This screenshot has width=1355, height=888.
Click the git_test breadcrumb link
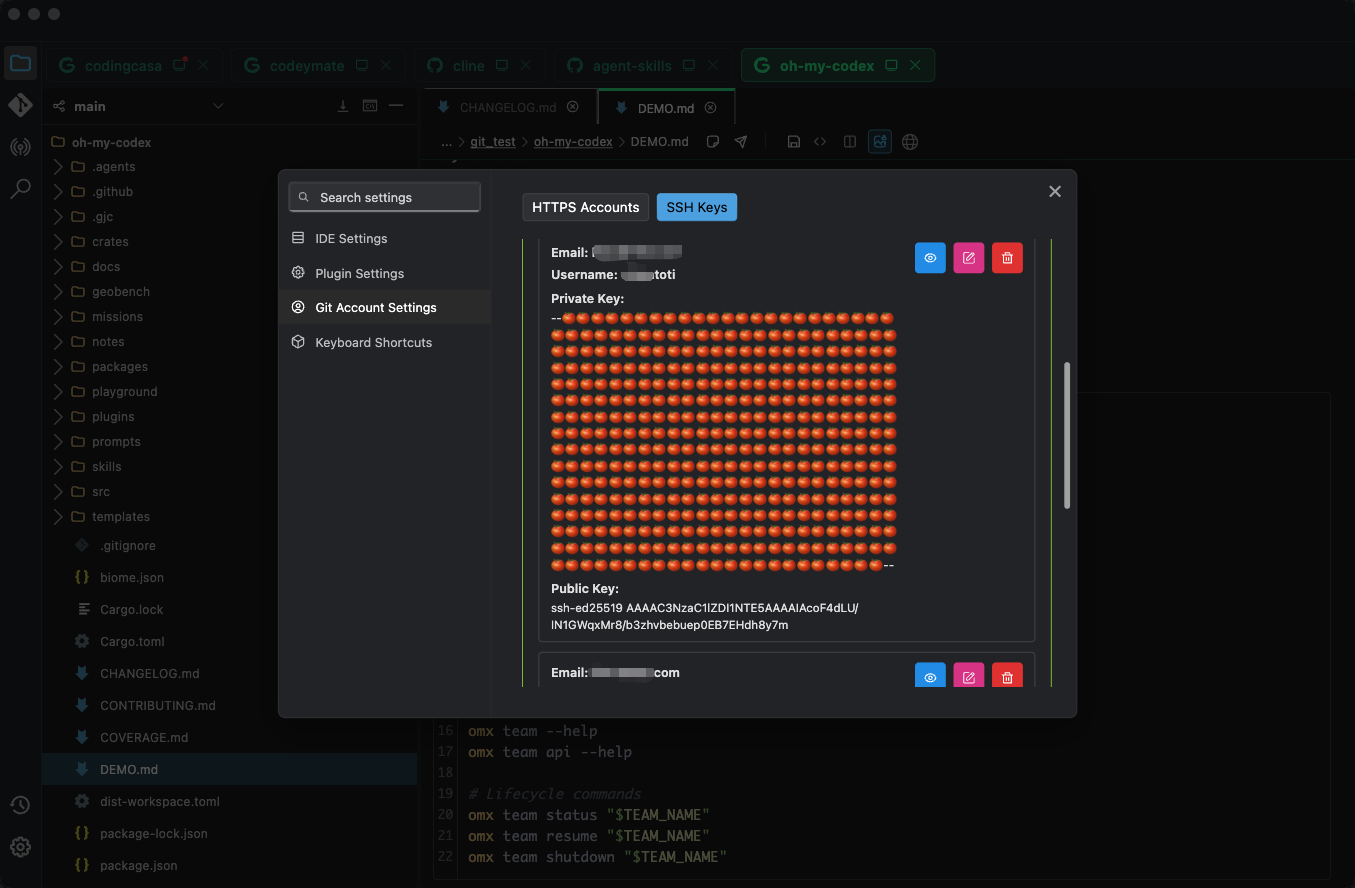[493, 142]
